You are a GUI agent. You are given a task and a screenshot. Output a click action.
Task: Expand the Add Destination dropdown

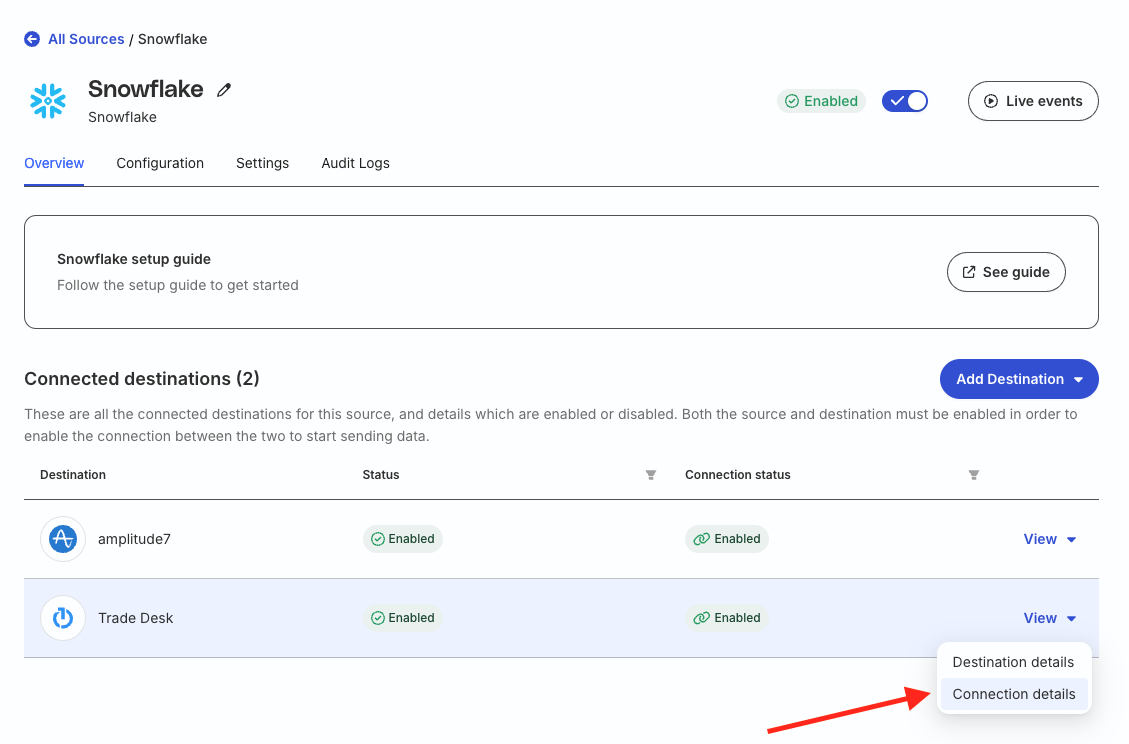pyautogui.click(x=1019, y=379)
